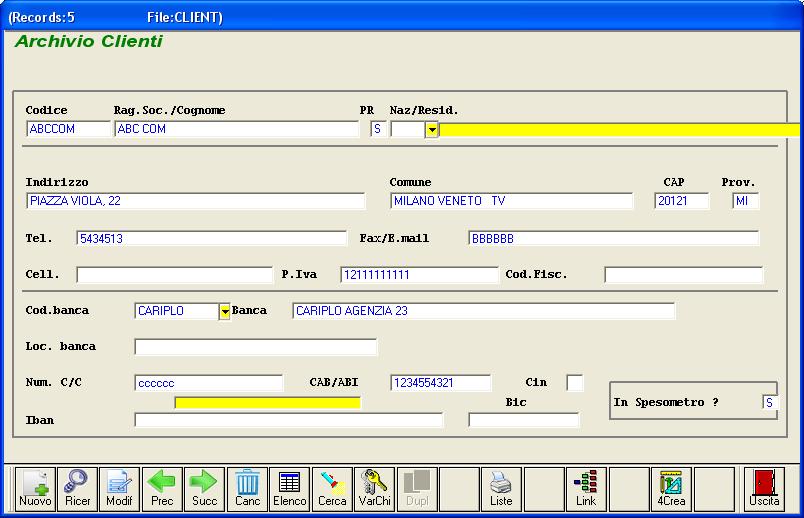Select the Cod.banca CARIPLO combo field
804x518 pixels.
coord(177,311)
